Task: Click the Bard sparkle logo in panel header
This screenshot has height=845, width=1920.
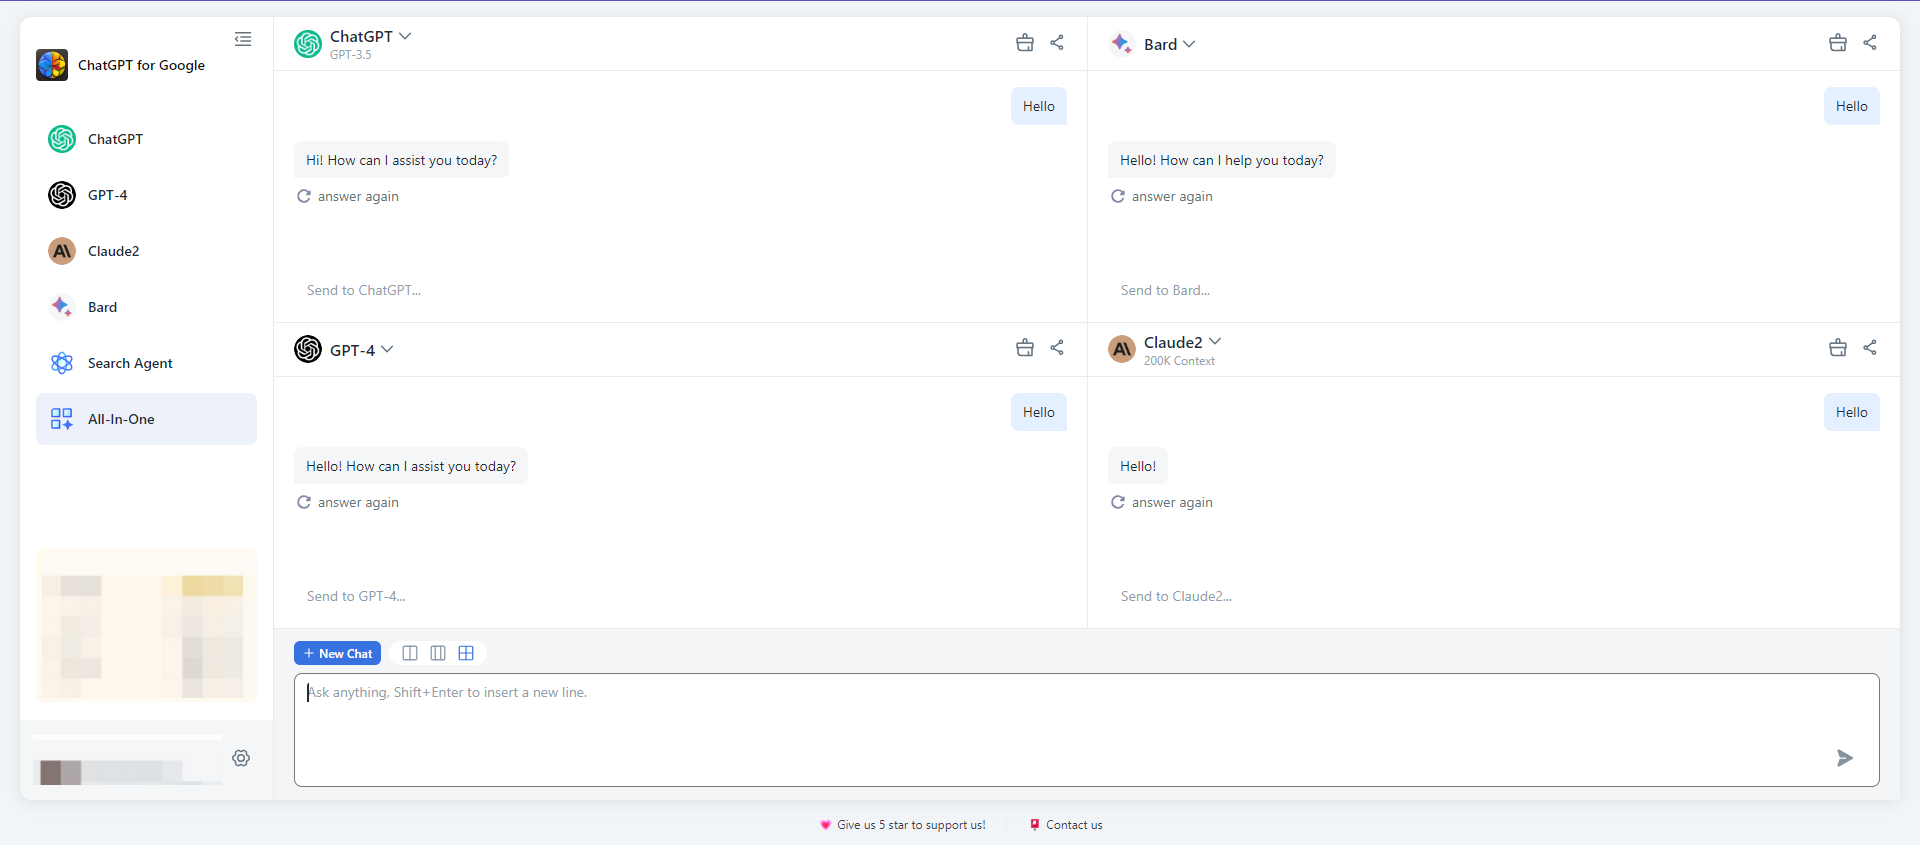Action: pos(1121,43)
